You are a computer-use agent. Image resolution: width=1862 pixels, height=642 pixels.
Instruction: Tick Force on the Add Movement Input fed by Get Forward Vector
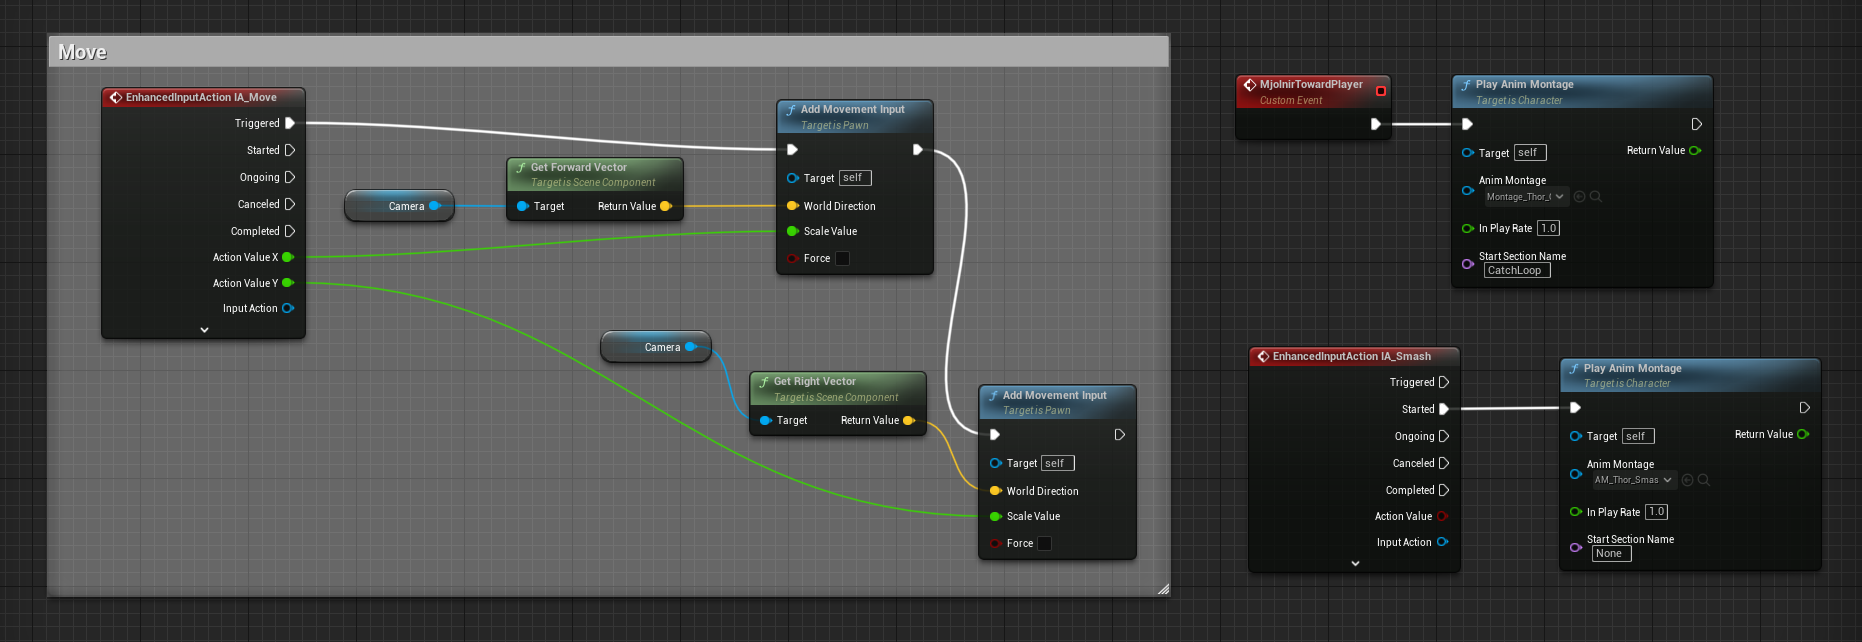pyautogui.click(x=842, y=258)
